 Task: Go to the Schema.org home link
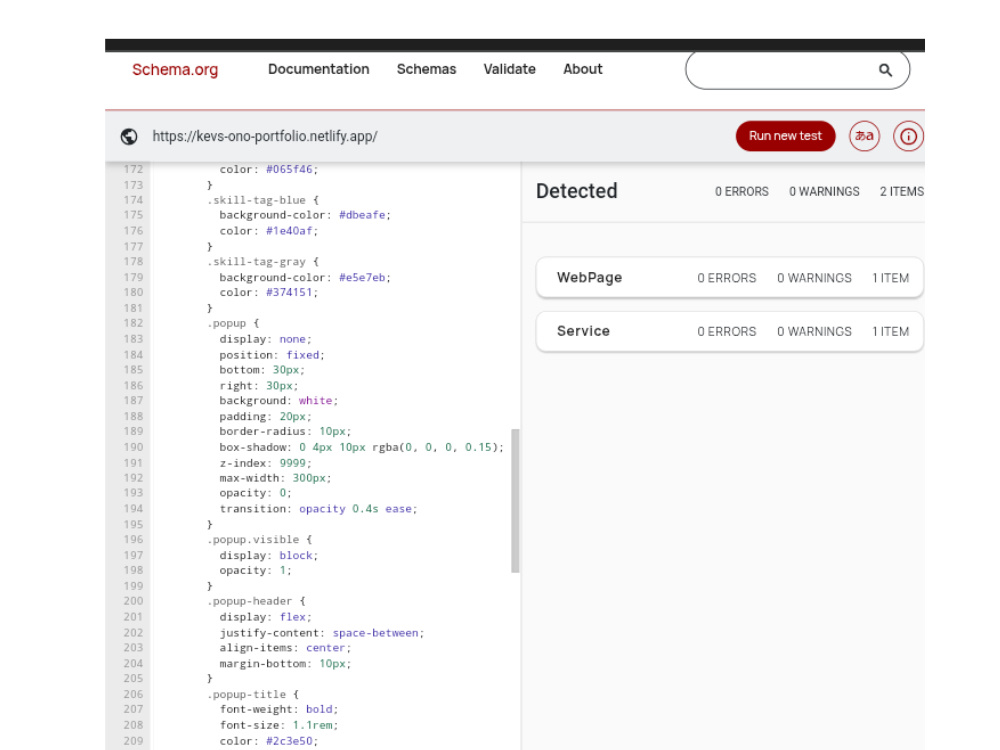(175, 70)
